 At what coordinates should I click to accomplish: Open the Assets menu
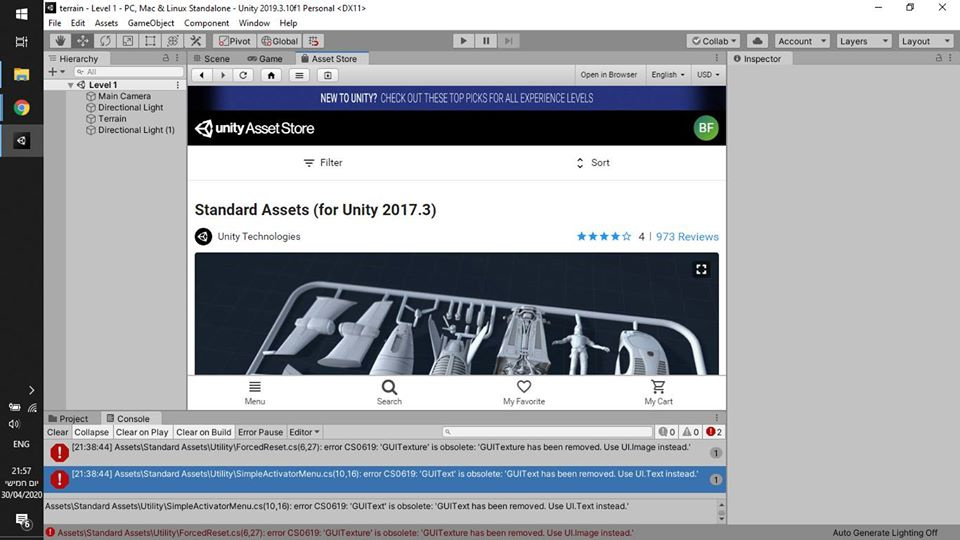106,23
